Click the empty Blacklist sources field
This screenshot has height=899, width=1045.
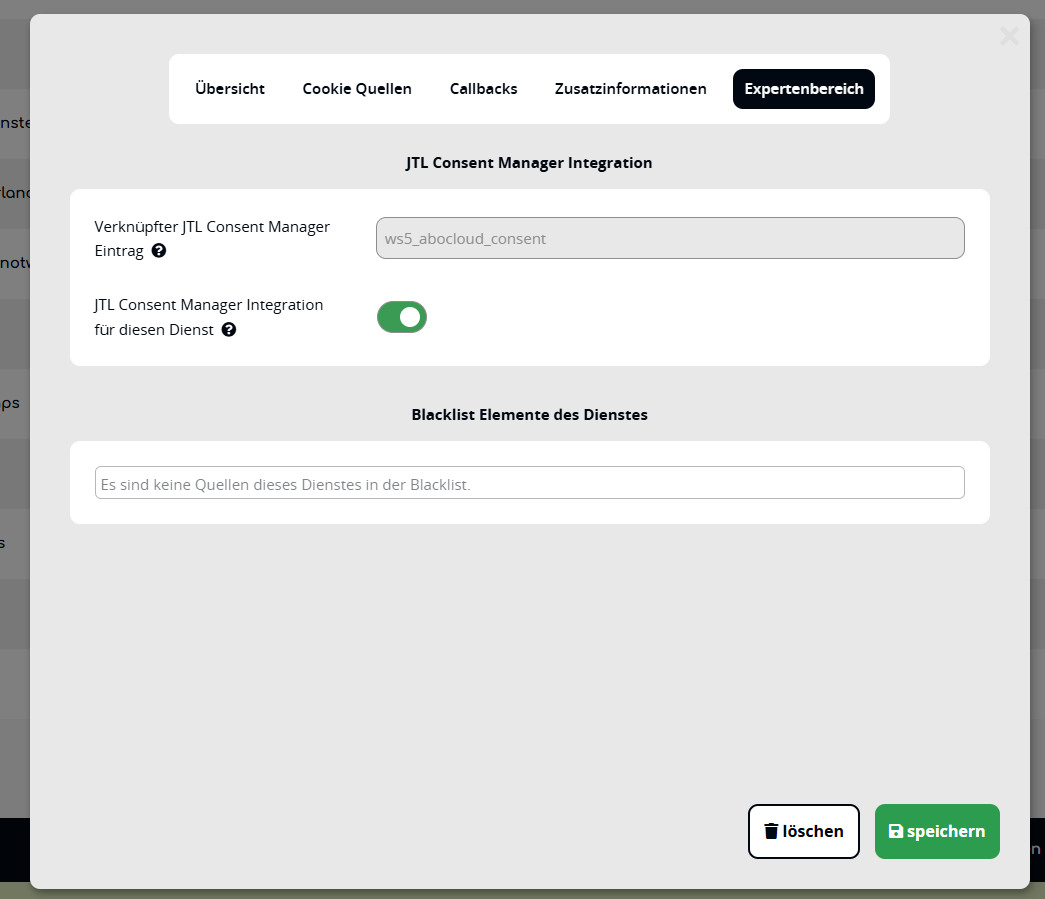[x=529, y=482]
